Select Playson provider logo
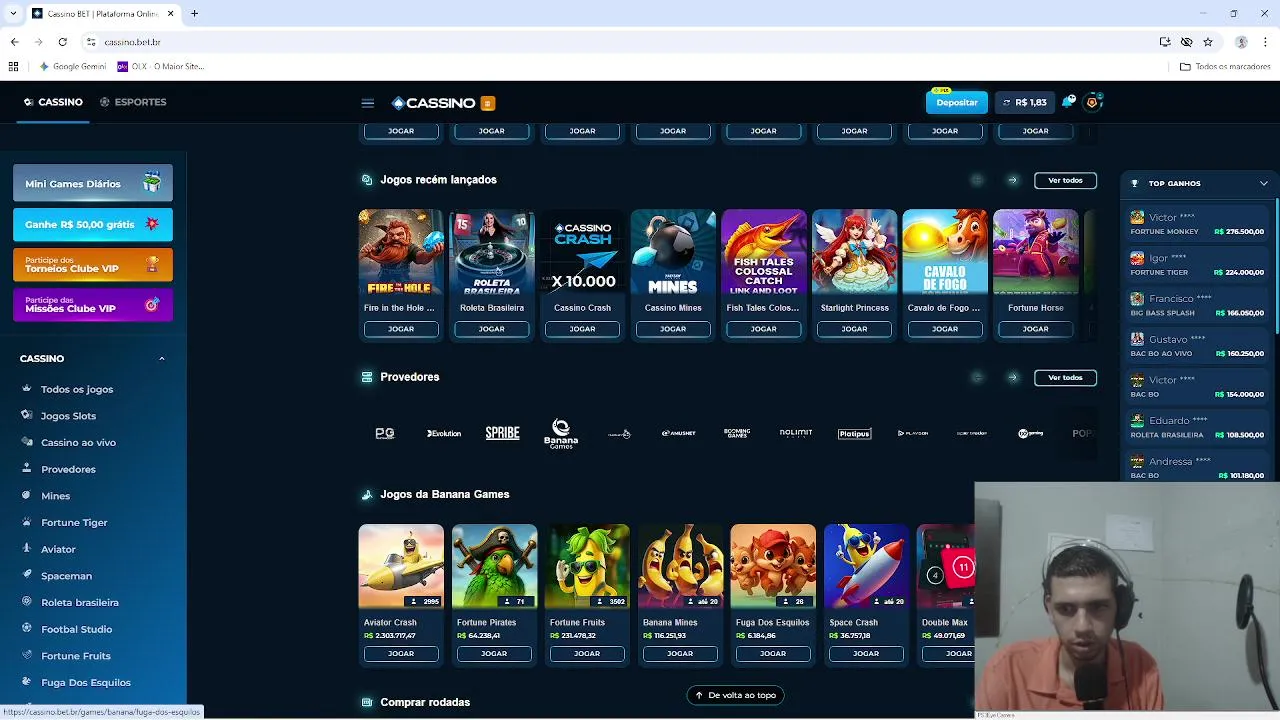This screenshot has width=1280, height=720. tap(913, 433)
